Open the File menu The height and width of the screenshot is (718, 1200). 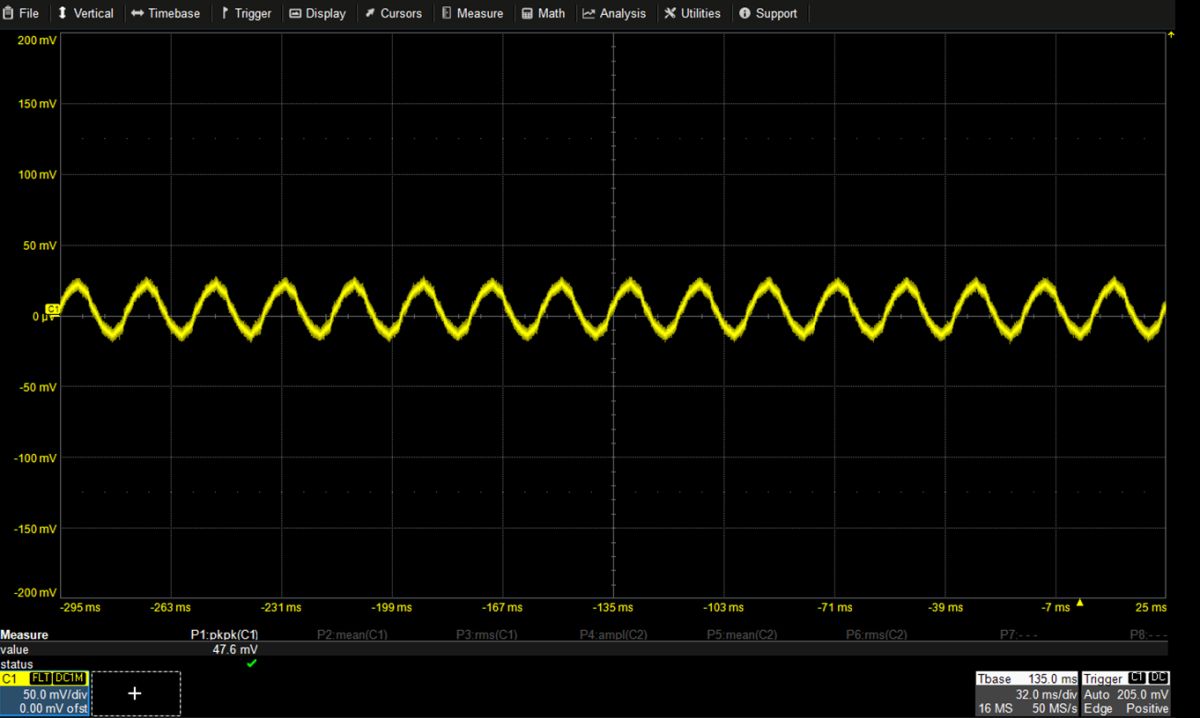tap(22, 13)
